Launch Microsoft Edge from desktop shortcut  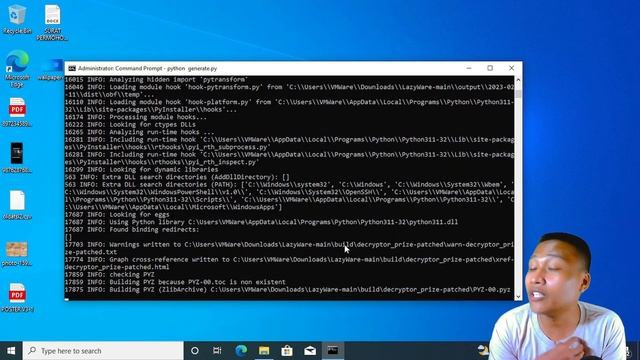coord(17,69)
